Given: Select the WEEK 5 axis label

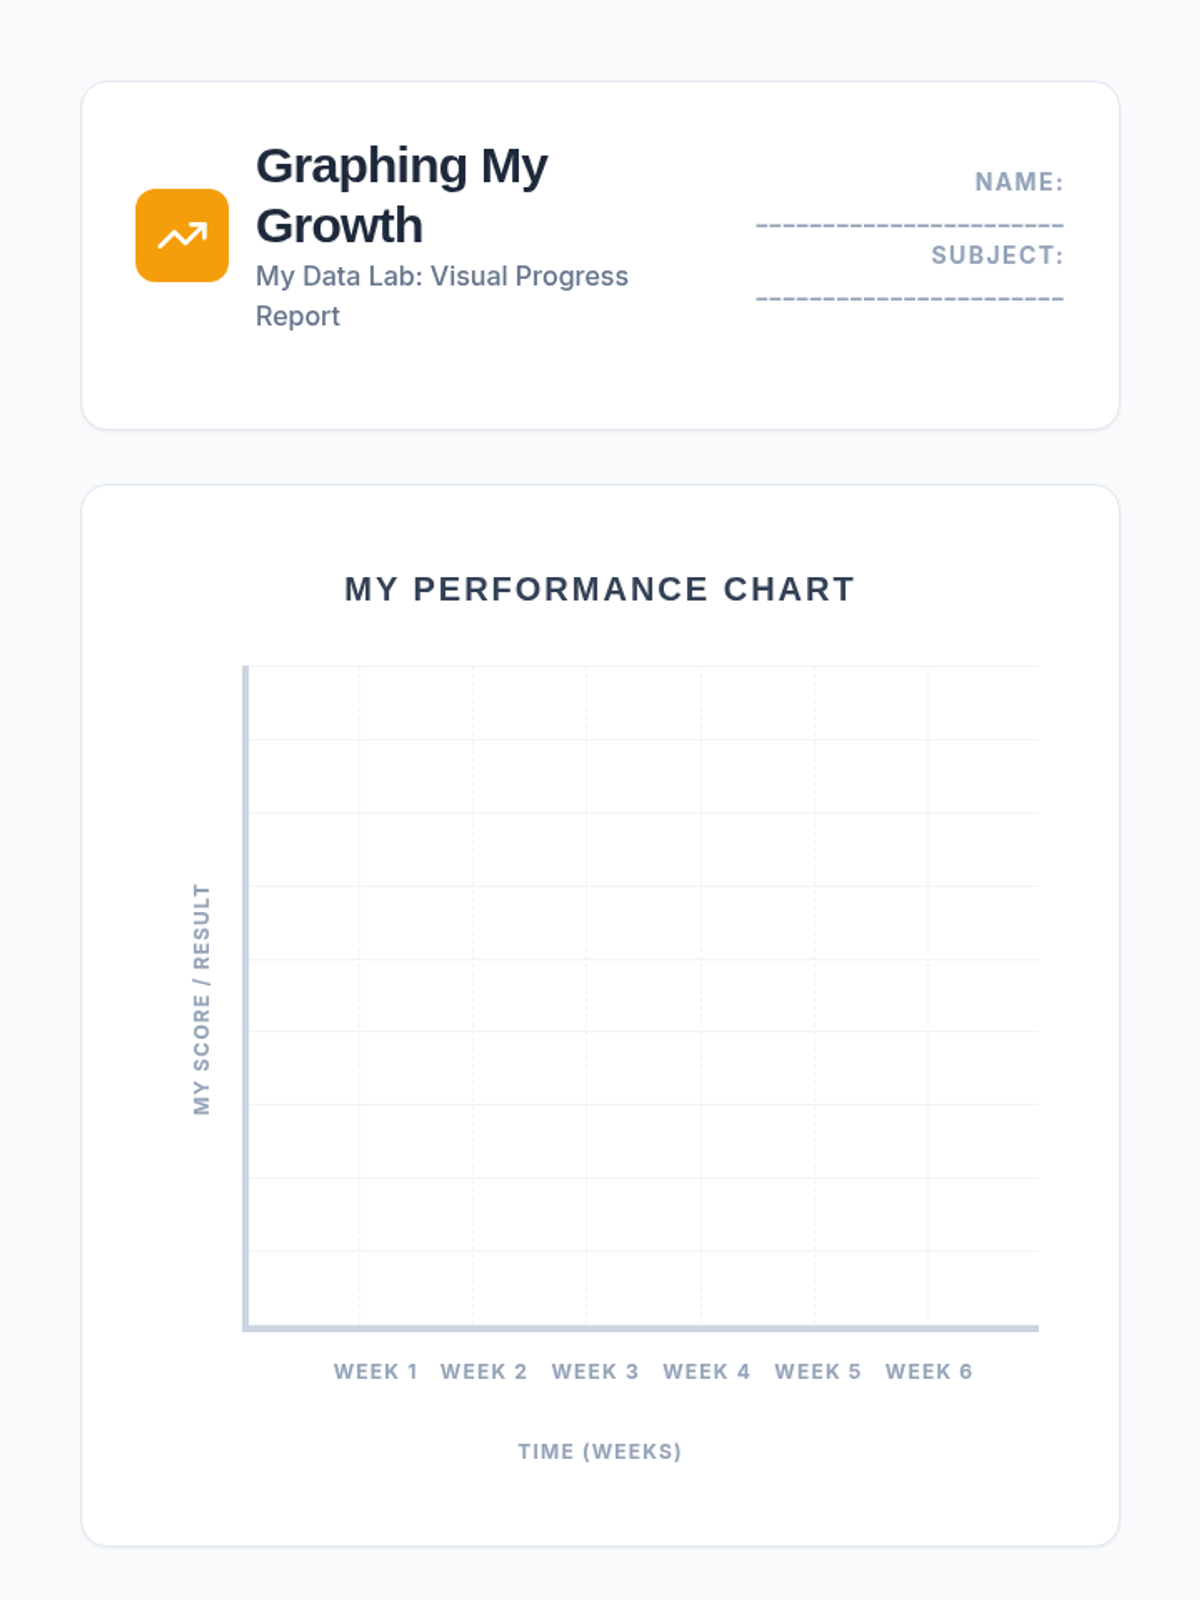Looking at the screenshot, I should (x=817, y=1372).
